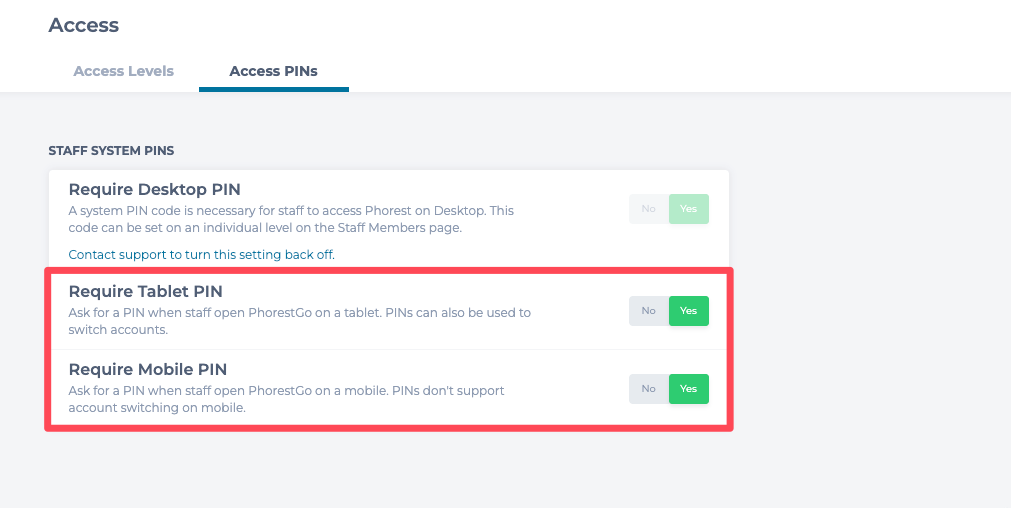1011x508 pixels.
Task: Click the Require Tablet PIN title
Action: 145,292
